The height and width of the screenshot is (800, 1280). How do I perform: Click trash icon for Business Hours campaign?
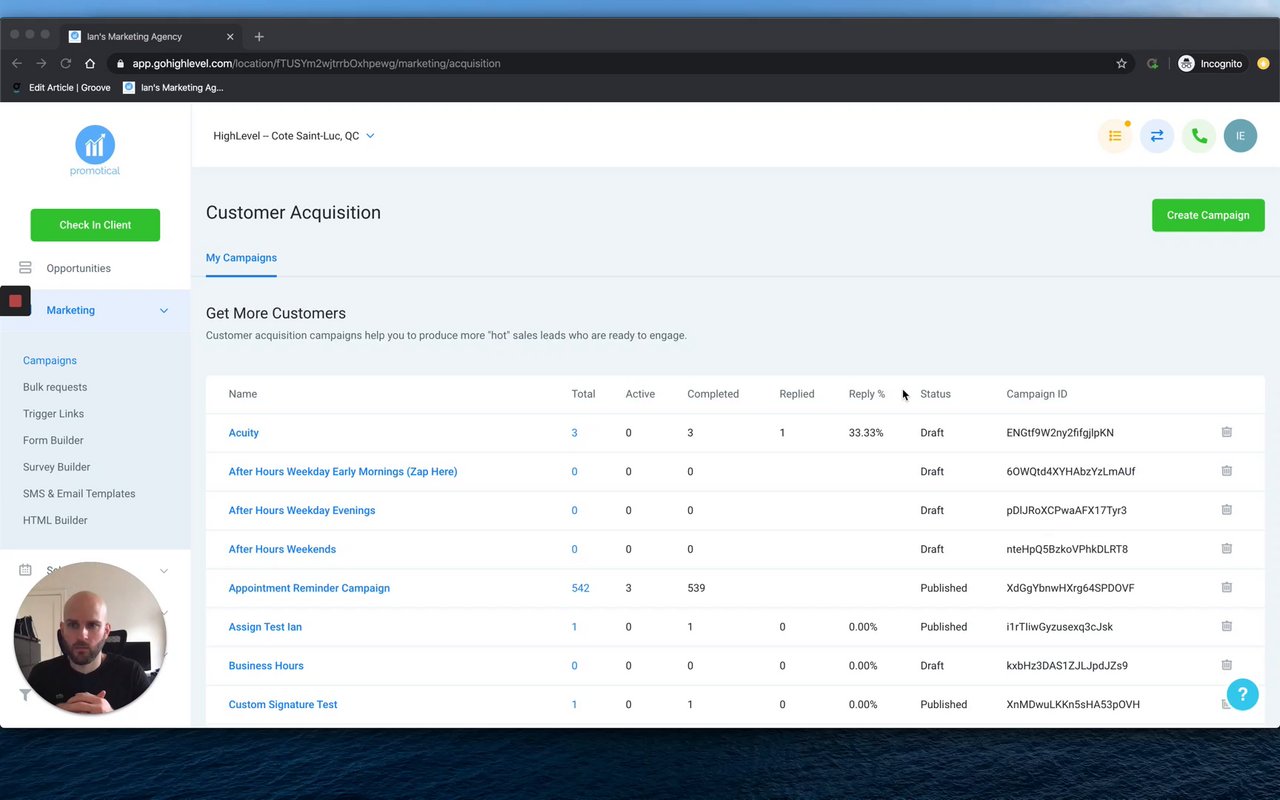[x=1227, y=665]
